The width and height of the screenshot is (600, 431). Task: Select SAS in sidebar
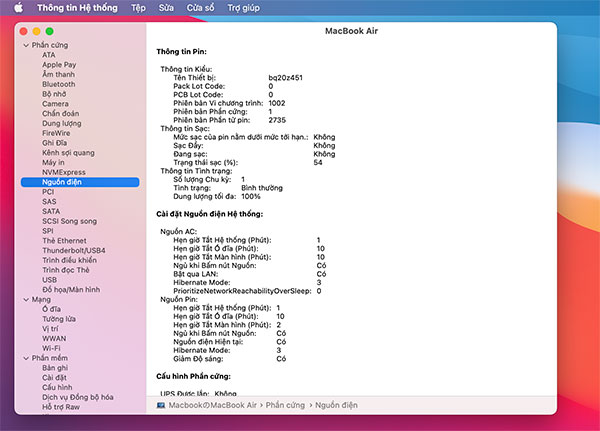click(x=49, y=202)
